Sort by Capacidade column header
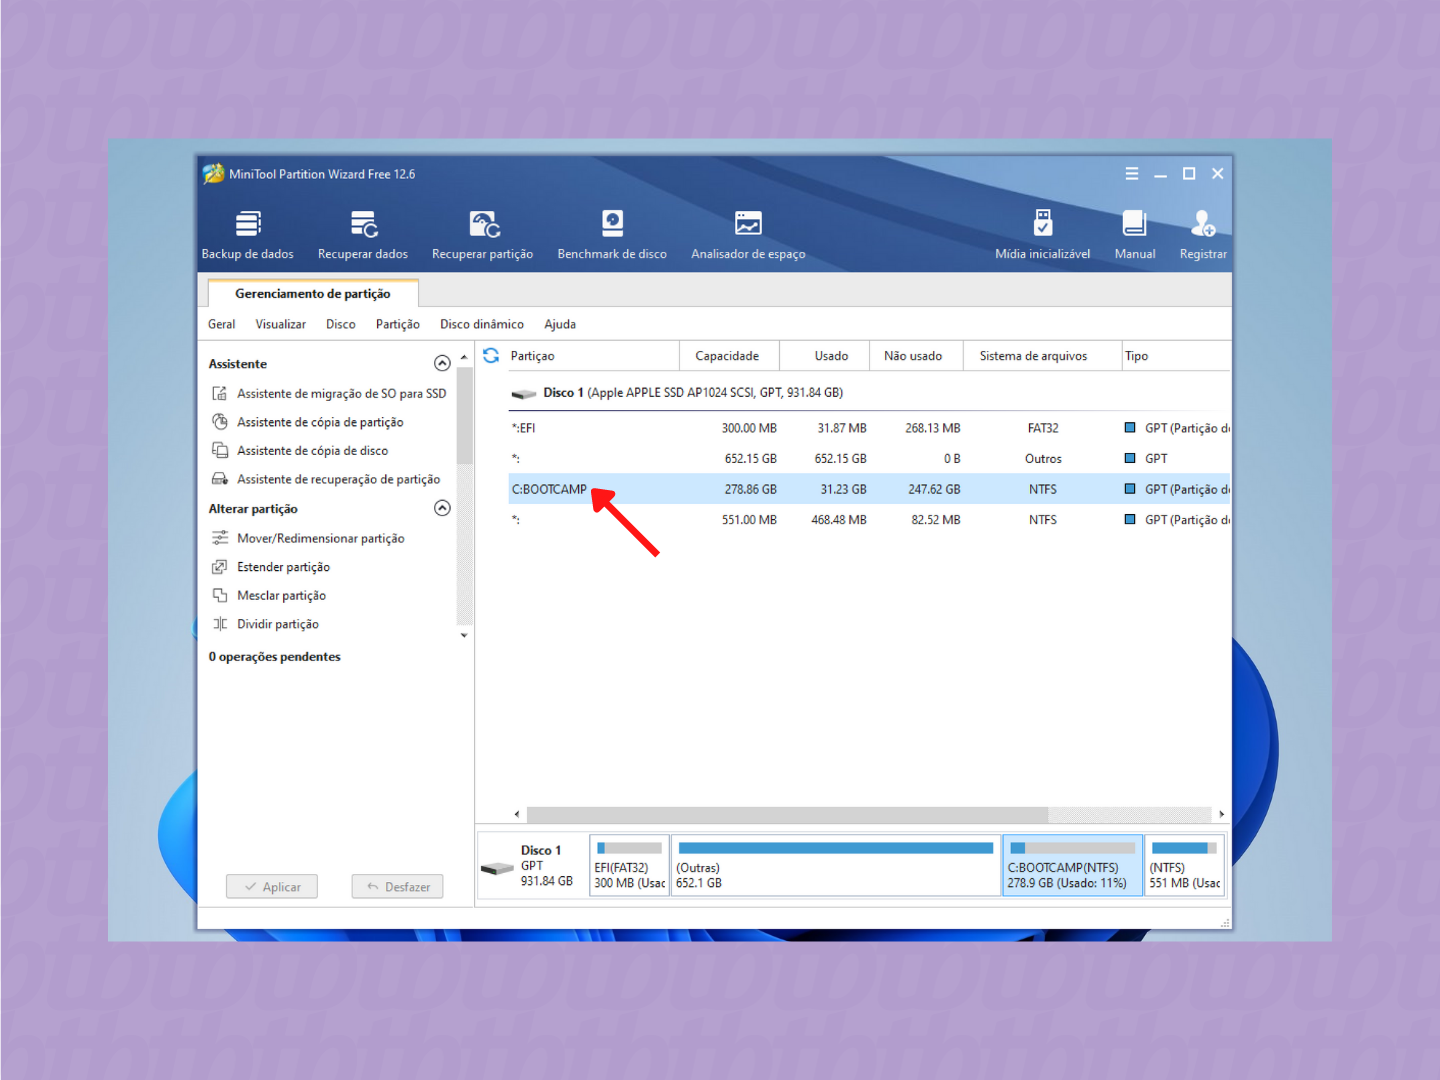This screenshot has height=1080, width=1440. (728, 356)
